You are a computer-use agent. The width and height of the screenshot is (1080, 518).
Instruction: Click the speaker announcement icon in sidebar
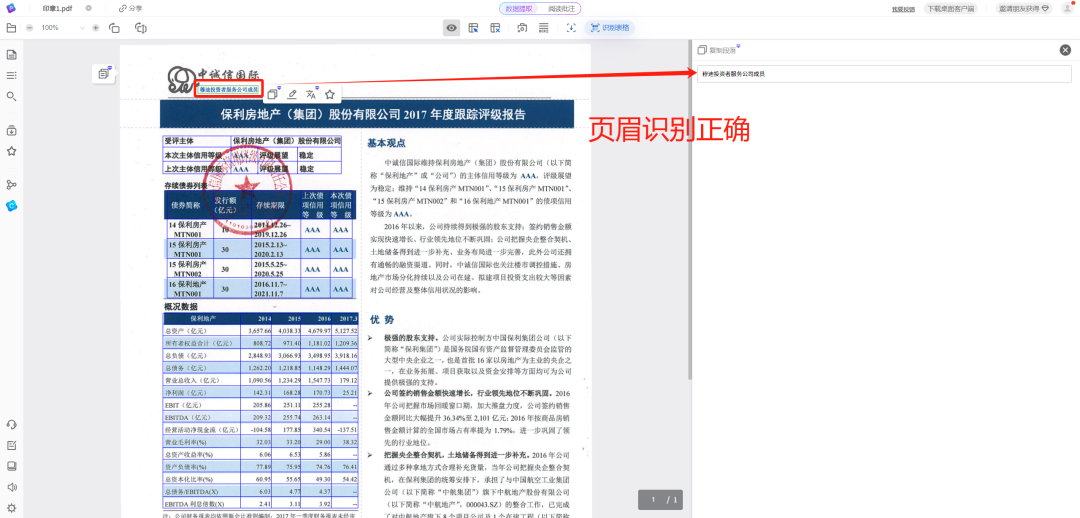pos(12,487)
